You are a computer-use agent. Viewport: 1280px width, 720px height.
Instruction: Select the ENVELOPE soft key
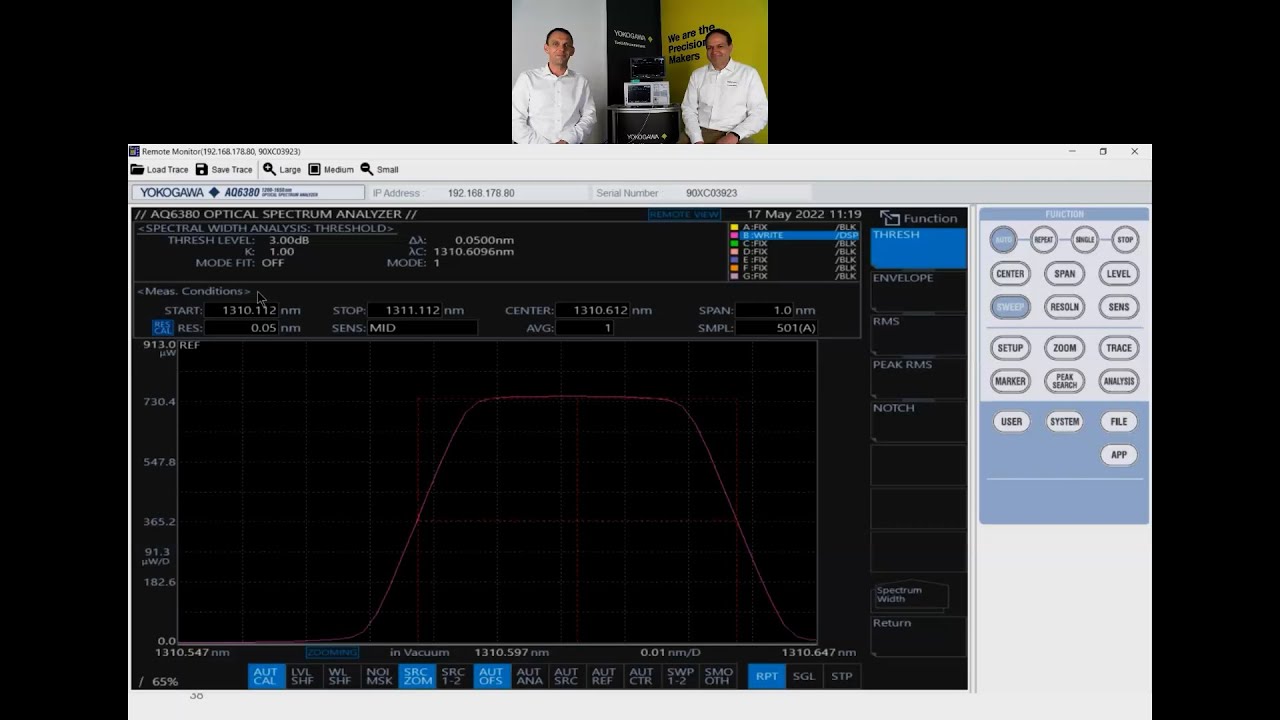click(x=919, y=291)
